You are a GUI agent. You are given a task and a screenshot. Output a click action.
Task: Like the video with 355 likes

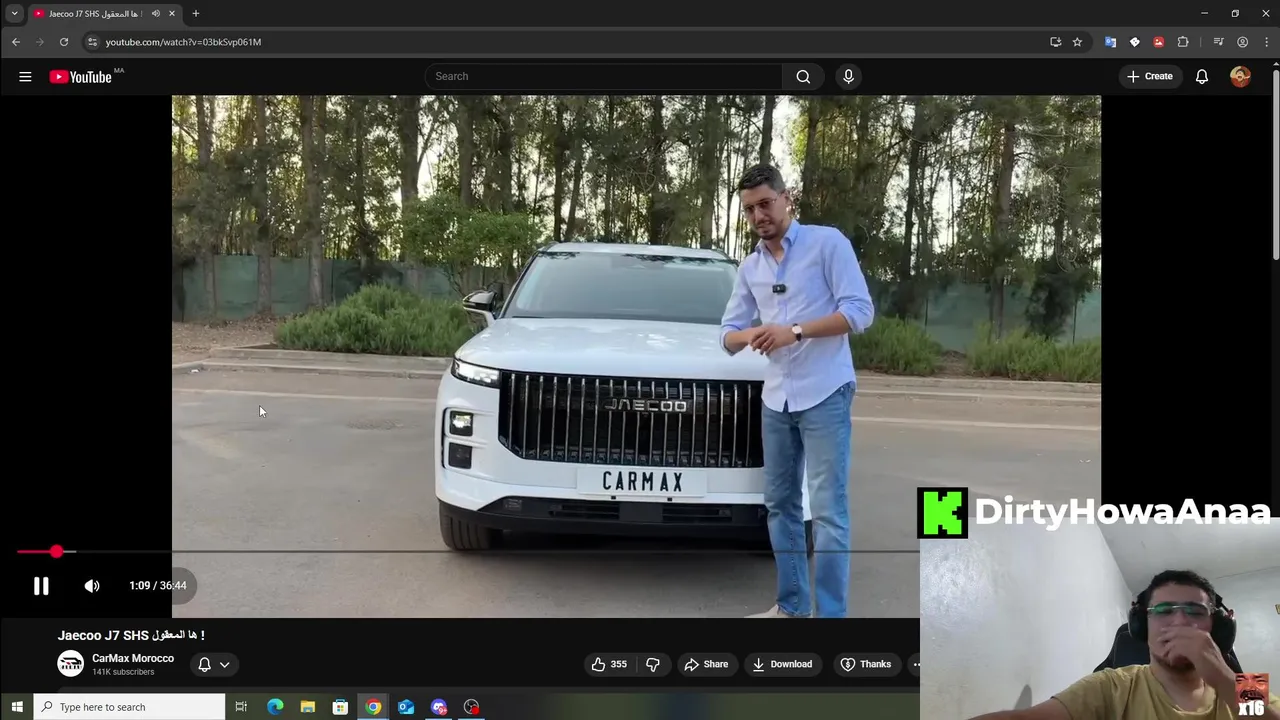pos(609,664)
